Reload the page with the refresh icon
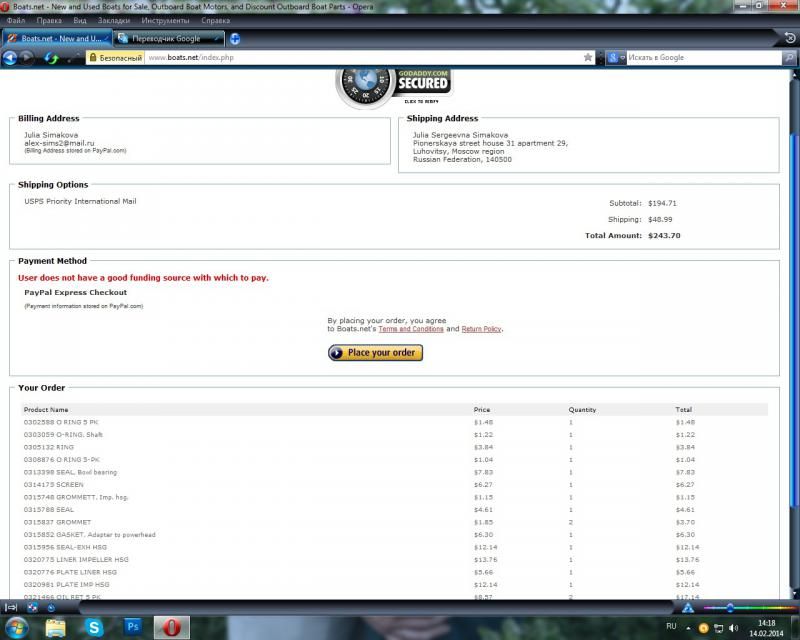800x640 pixels. [50, 58]
